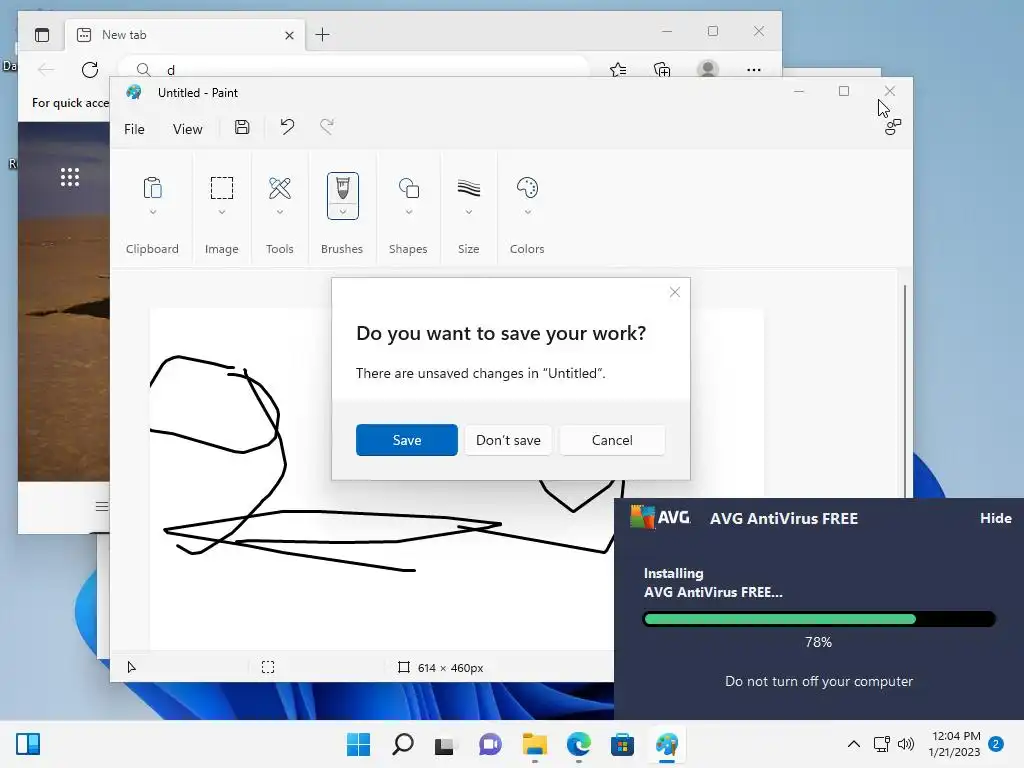Open the Edge profile avatar
1024x768 pixels.
click(708, 69)
